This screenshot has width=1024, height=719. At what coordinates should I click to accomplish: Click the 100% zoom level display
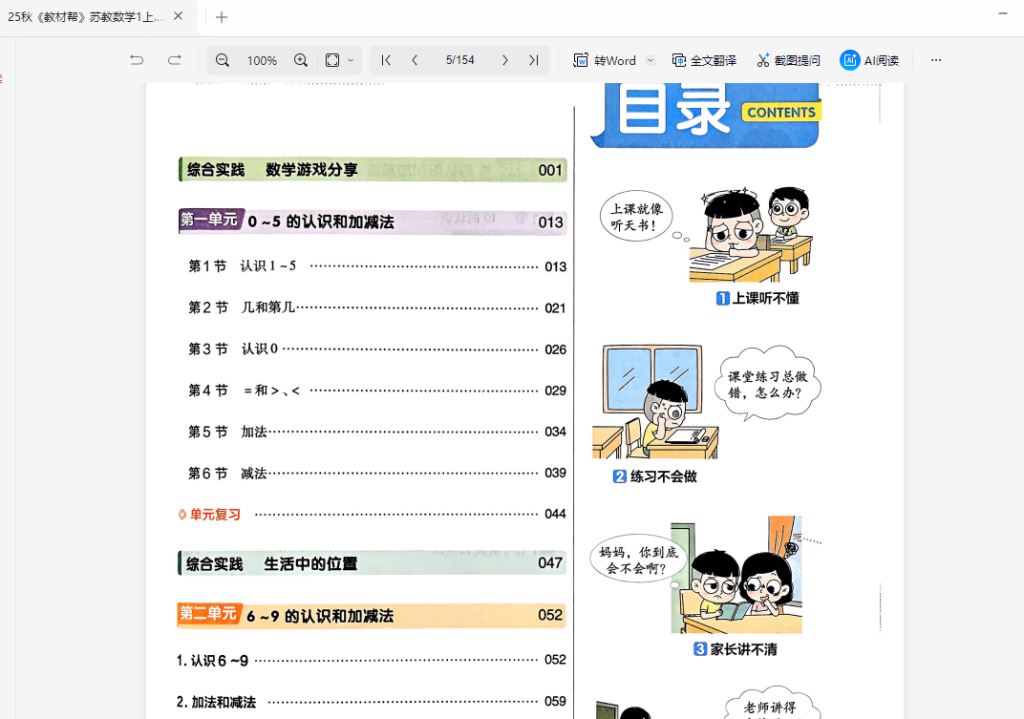[261, 60]
